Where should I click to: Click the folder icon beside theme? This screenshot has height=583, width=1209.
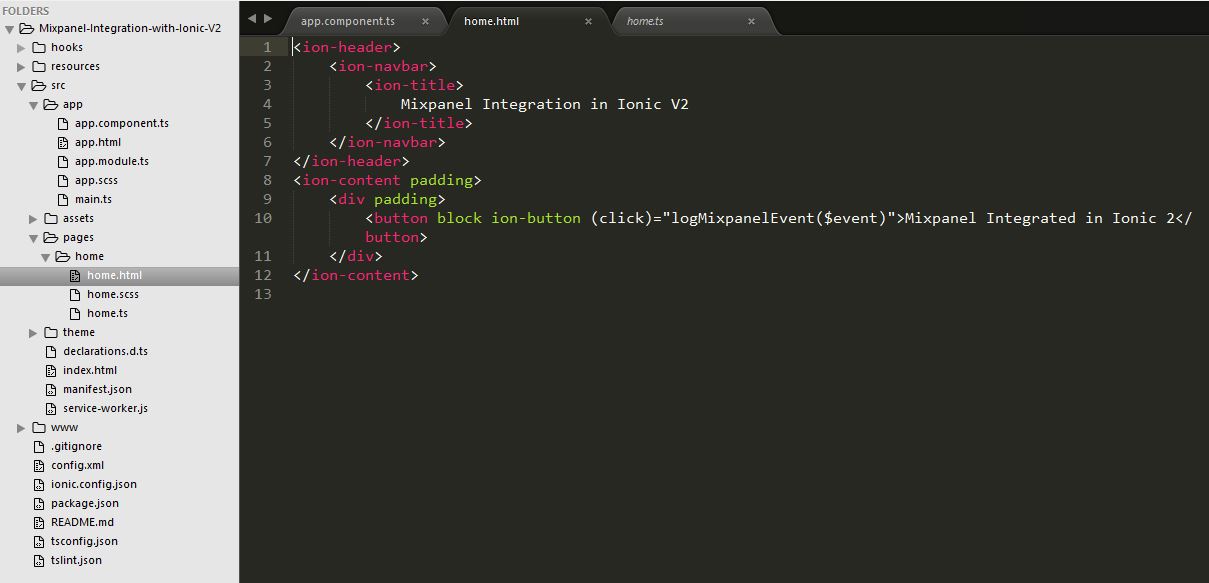51,332
